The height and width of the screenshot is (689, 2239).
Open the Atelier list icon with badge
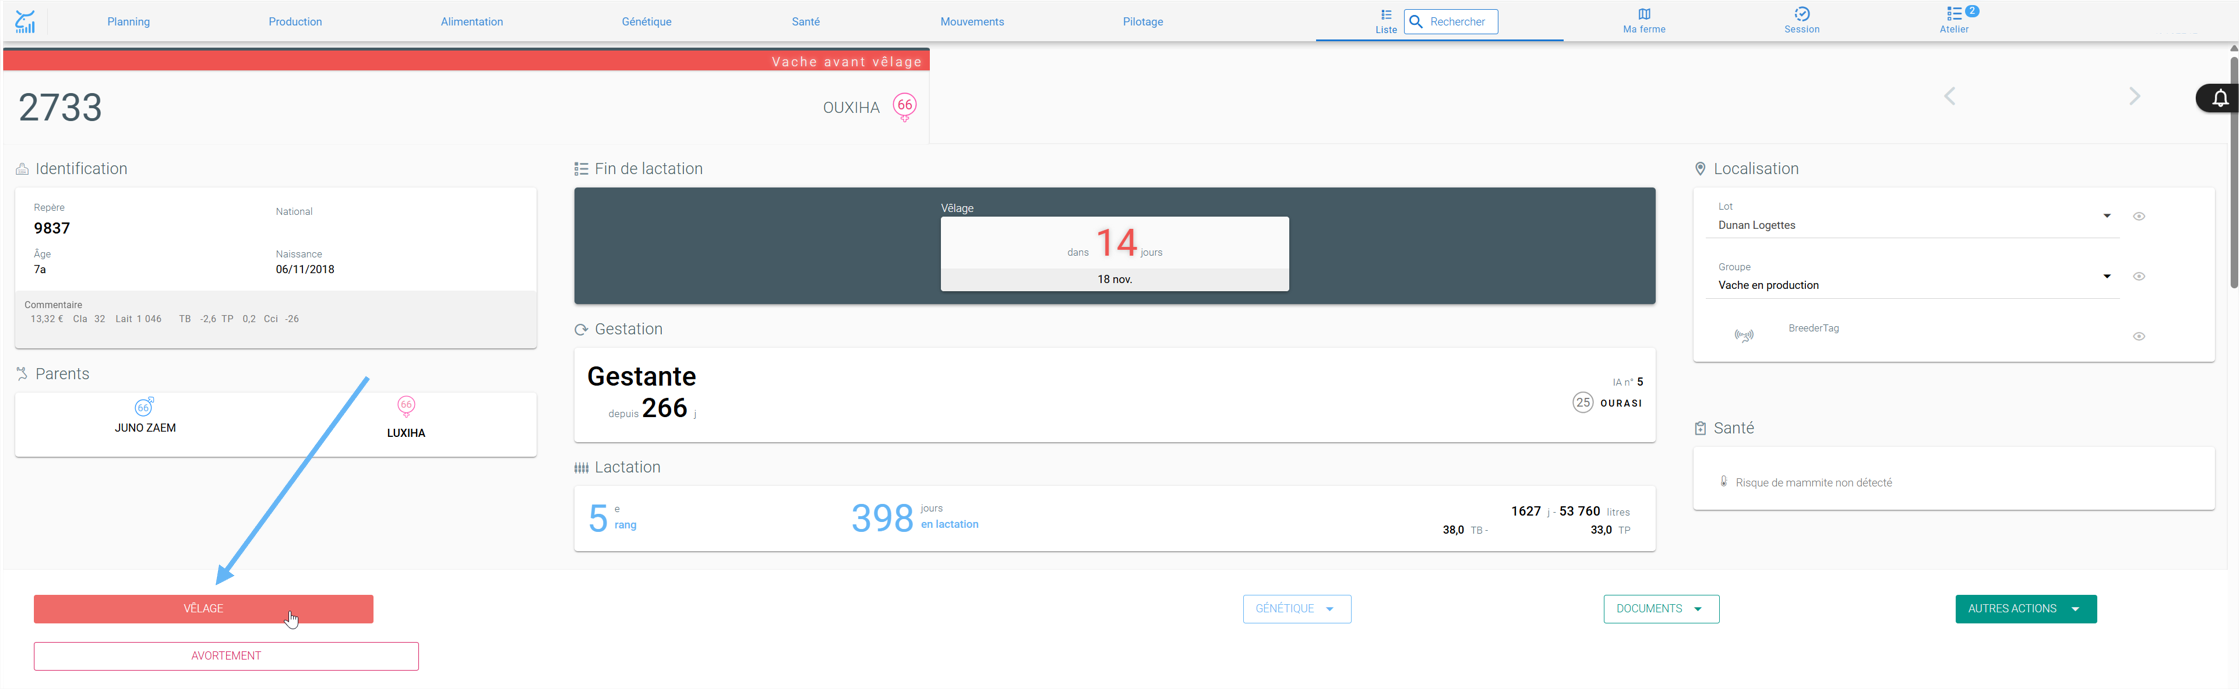pos(1955,14)
